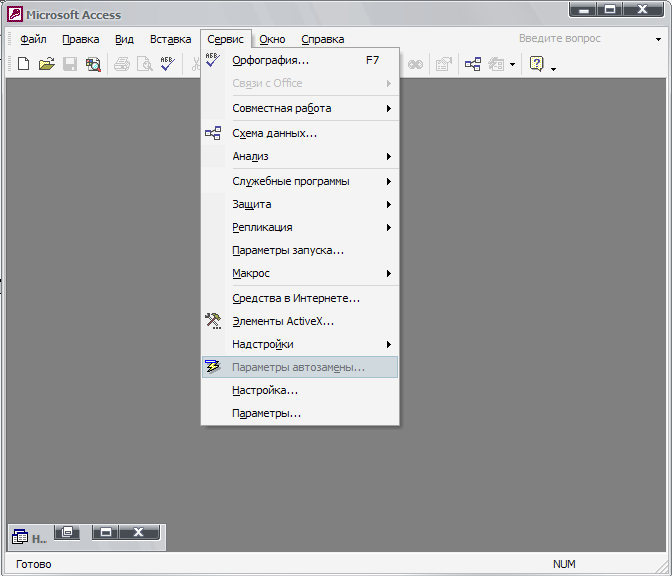Expand the Репликация submenu

click(300, 228)
